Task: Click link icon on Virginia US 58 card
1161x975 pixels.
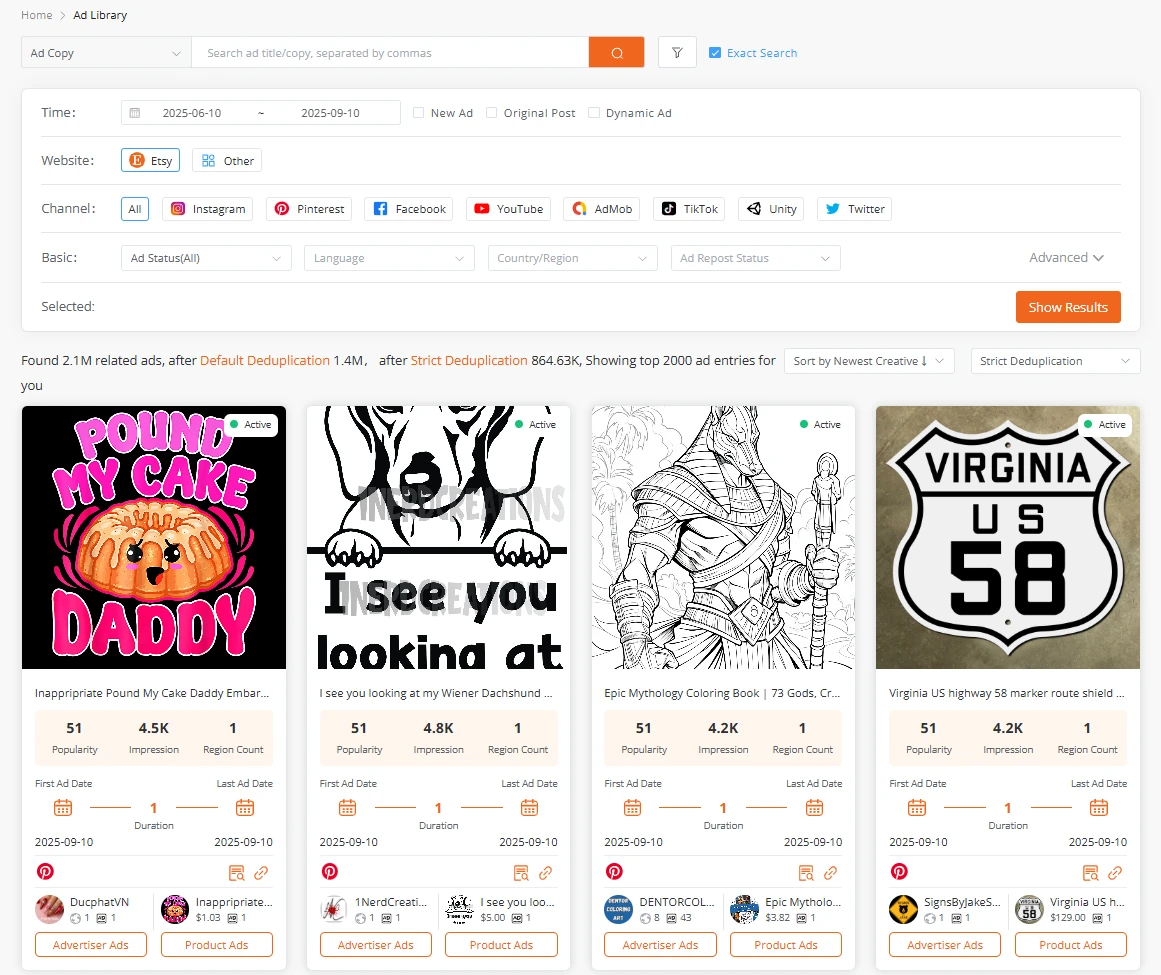Action: point(1115,872)
